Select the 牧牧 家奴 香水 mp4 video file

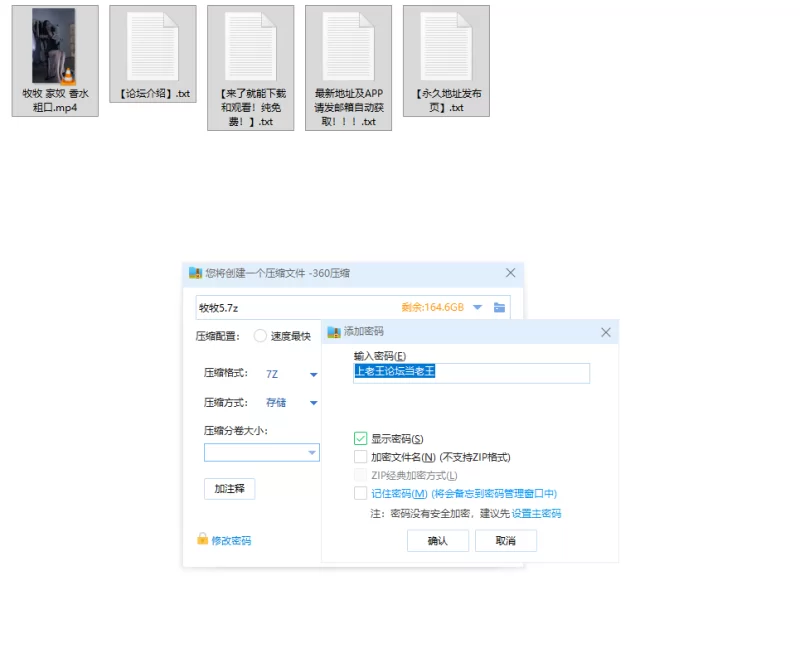pos(55,61)
